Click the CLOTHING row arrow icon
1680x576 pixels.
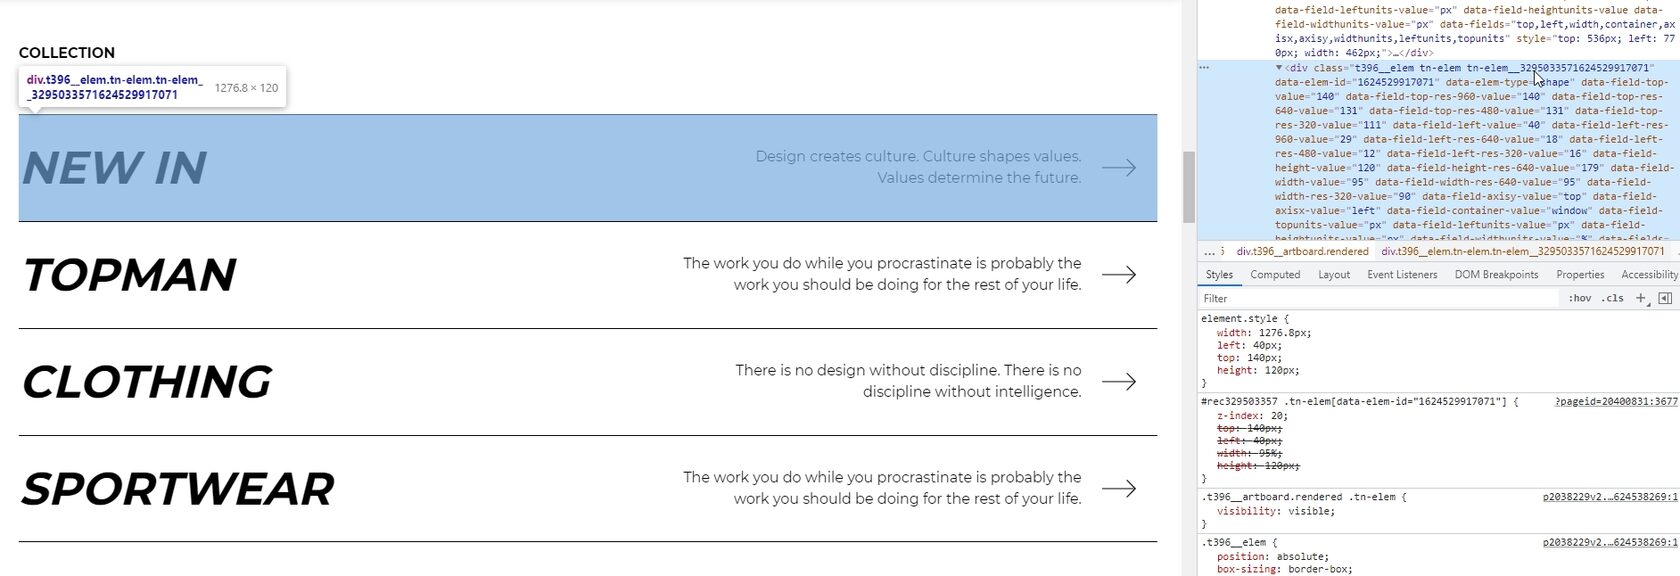(x=1119, y=382)
